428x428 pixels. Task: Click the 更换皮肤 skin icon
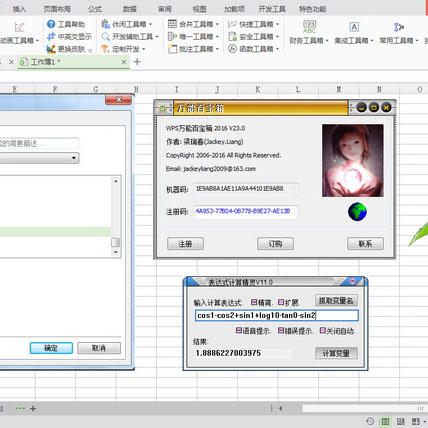click(x=51, y=49)
